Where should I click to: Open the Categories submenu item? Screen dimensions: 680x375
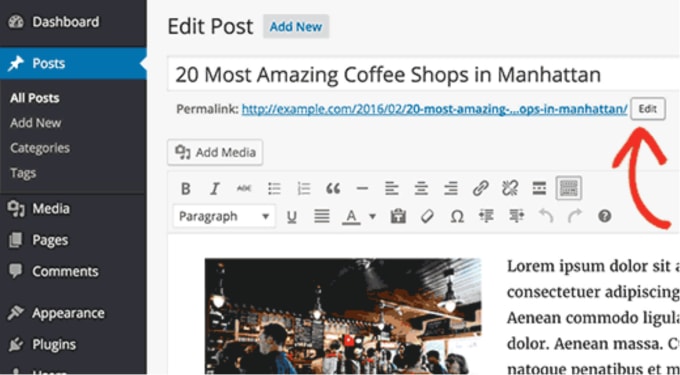(x=40, y=148)
